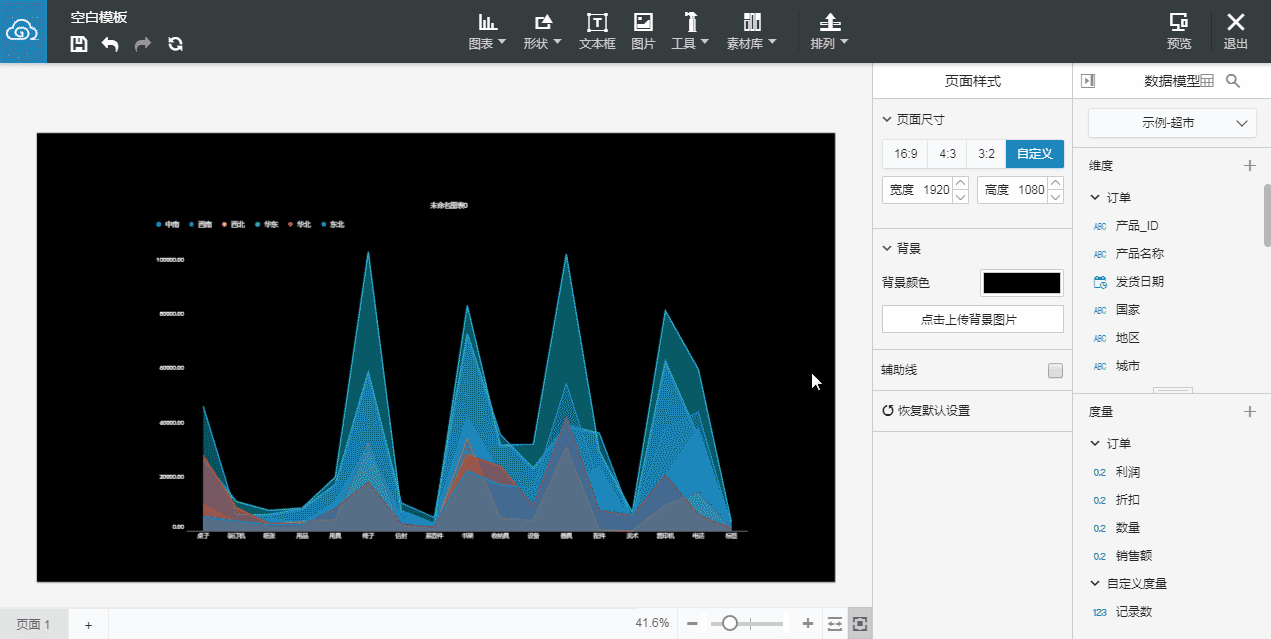Toggle the 华北 legend series
Image resolution: width=1271 pixels, height=639 pixels.
[300, 224]
